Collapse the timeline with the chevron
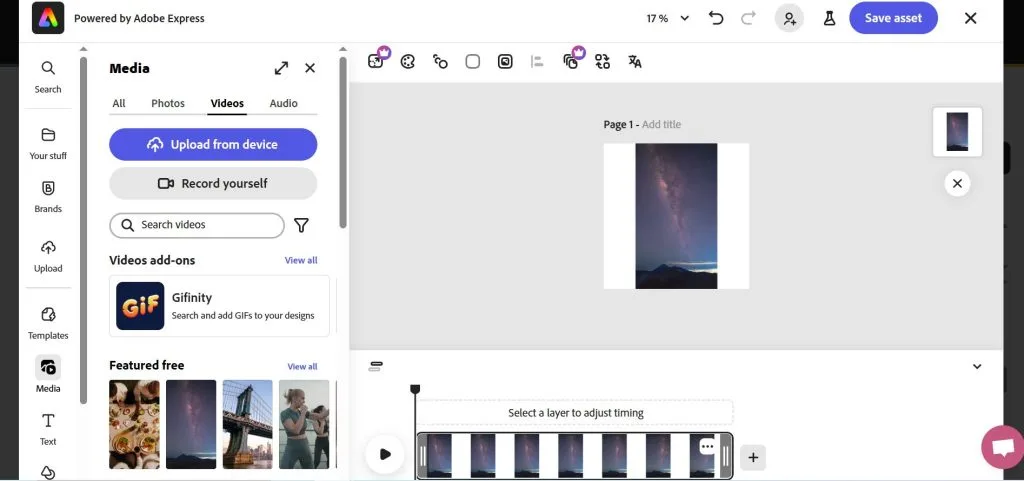This screenshot has height=481, width=1024. (977, 366)
